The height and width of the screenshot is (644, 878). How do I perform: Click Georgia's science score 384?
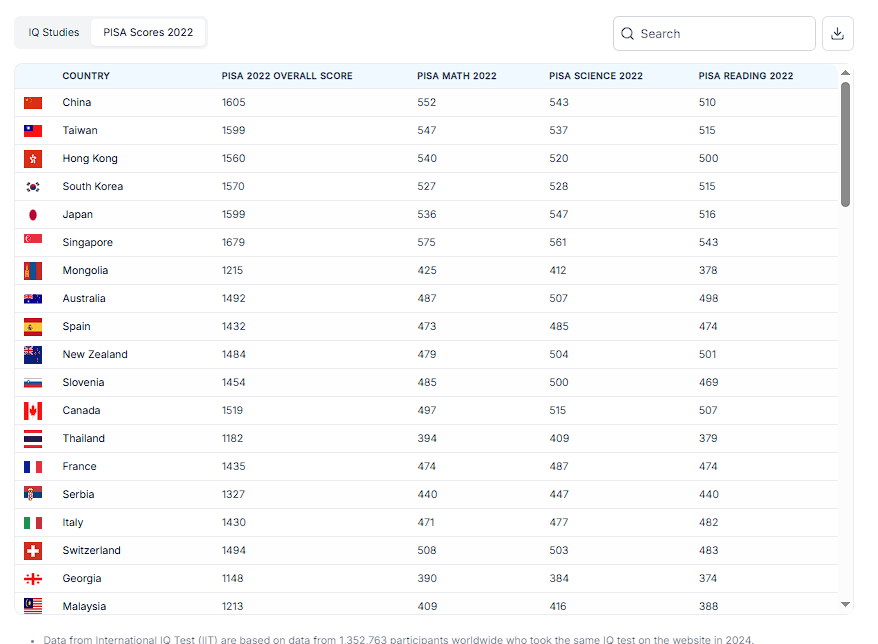[x=559, y=578]
